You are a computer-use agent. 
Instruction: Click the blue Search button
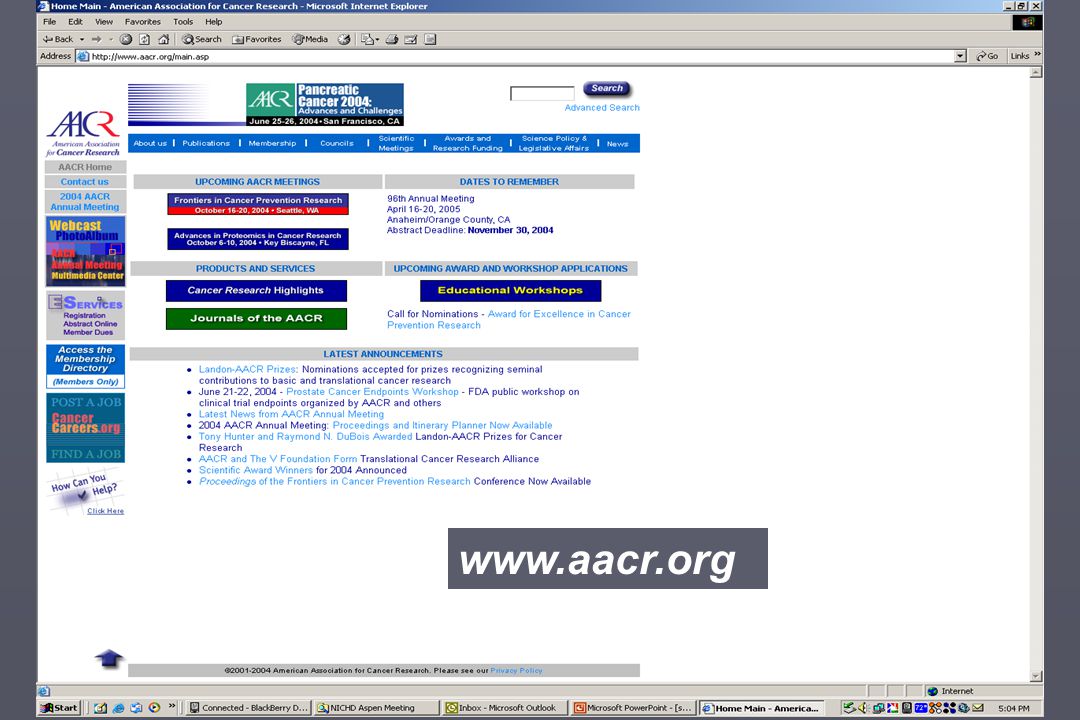pos(607,89)
